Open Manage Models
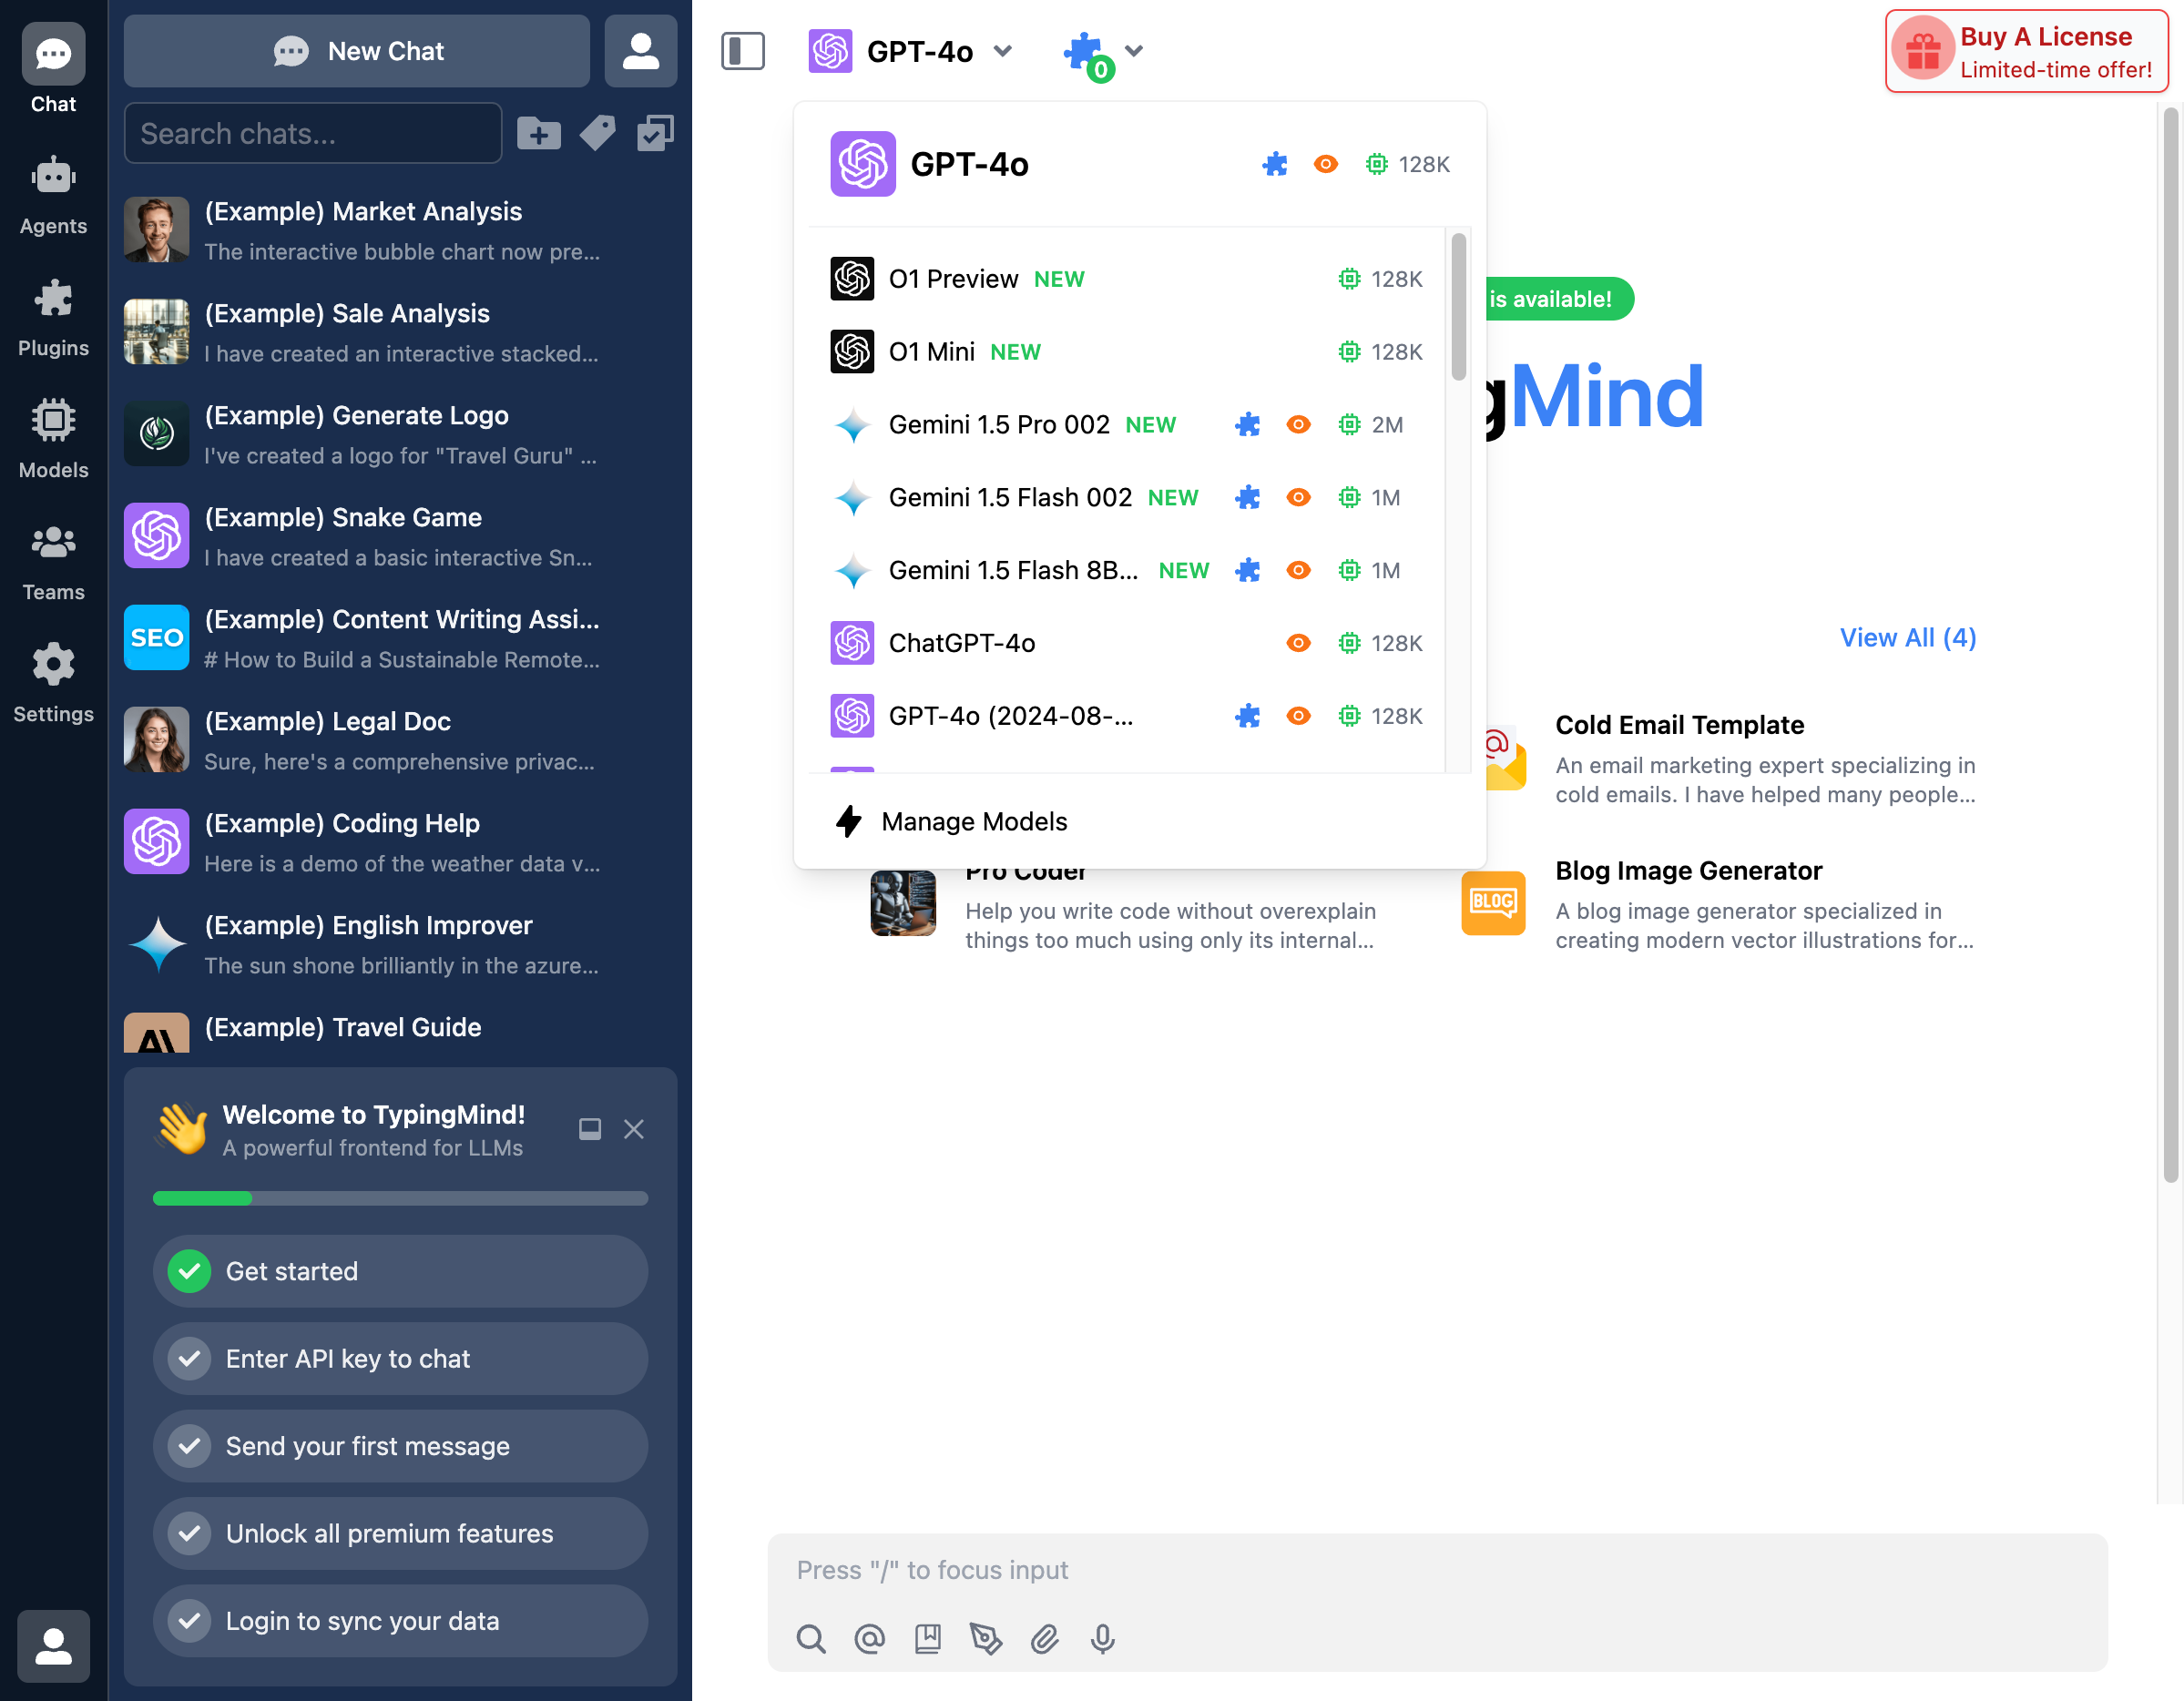 tap(973, 821)
